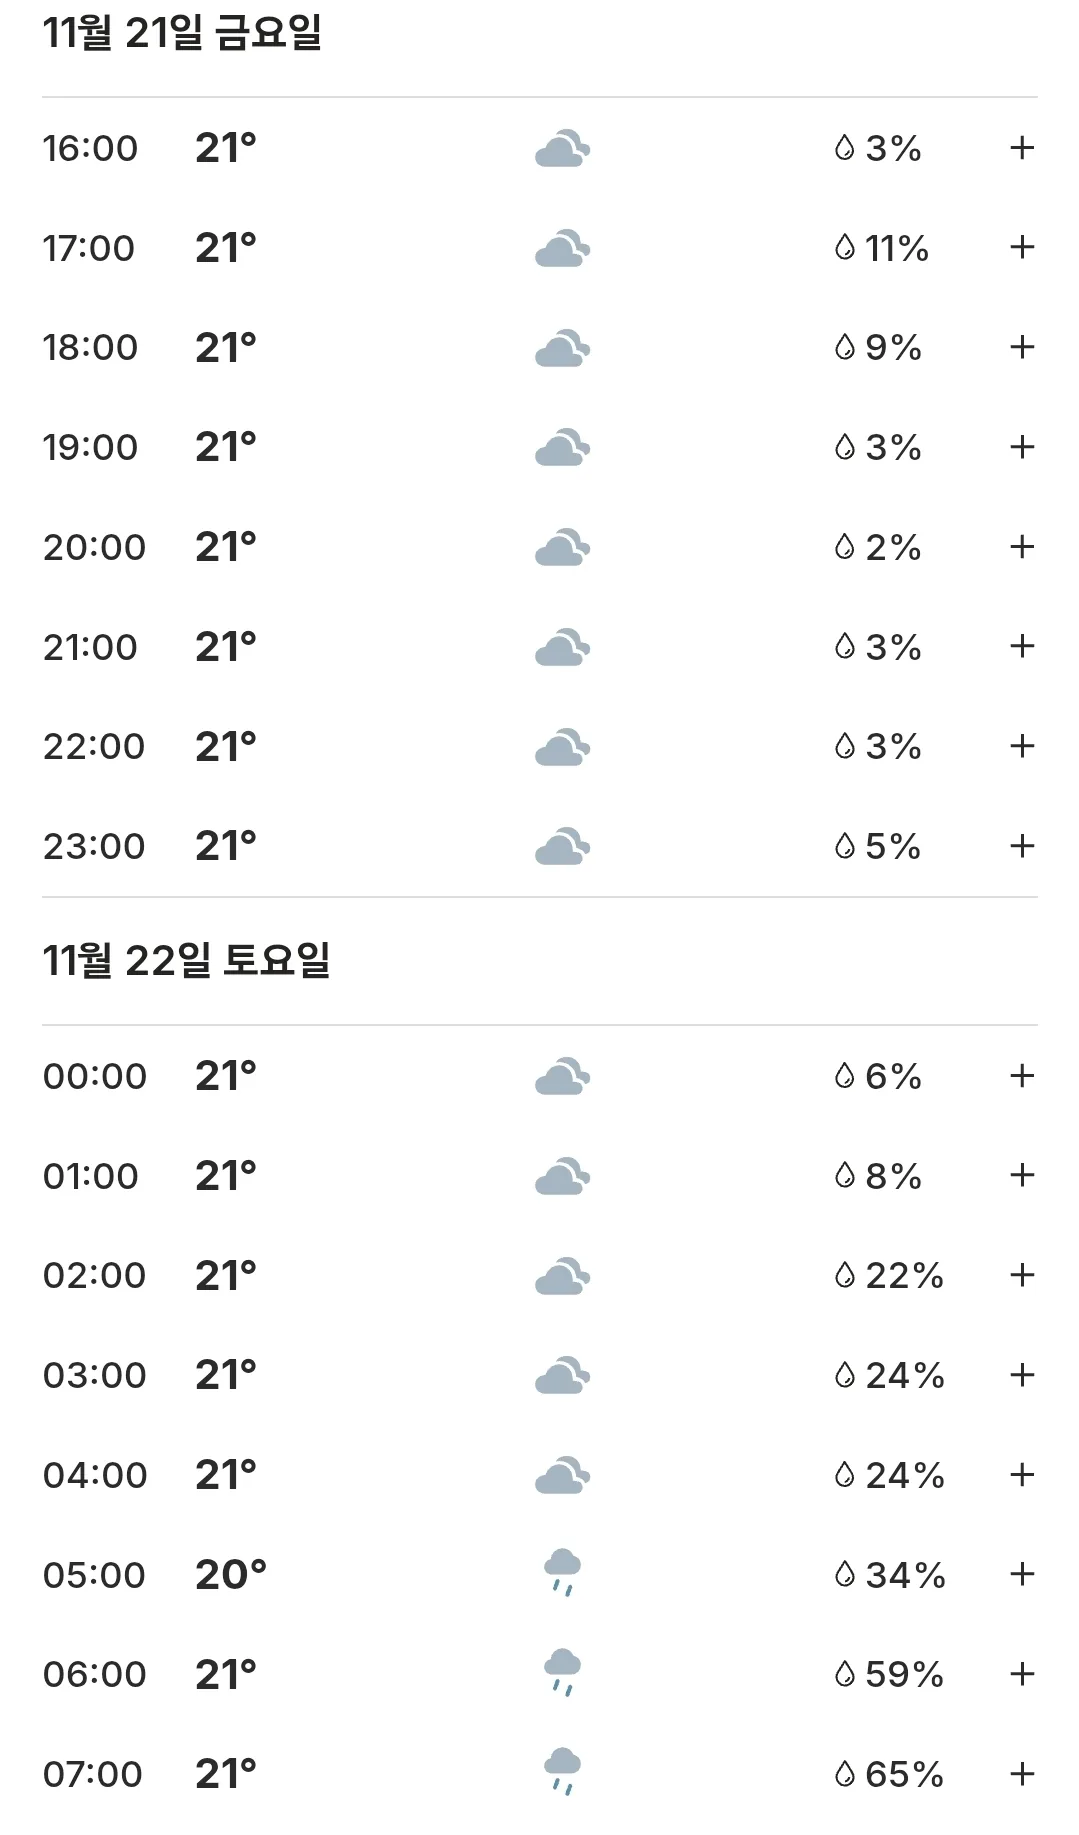This screenshot has height=1835, width=1079.
Task: Click the raindrop icon beside 22%
Action: 845,1275
